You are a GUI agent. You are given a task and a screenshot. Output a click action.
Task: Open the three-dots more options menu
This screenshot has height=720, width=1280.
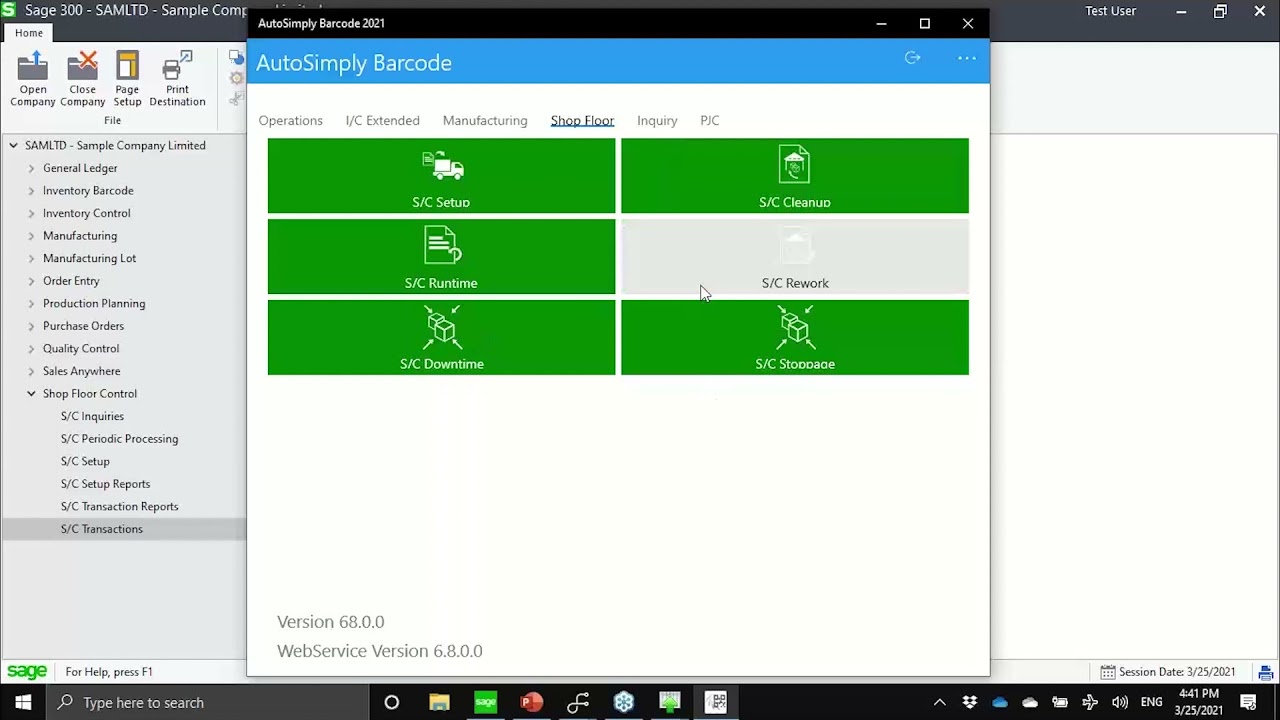click(x=967, y=58)
